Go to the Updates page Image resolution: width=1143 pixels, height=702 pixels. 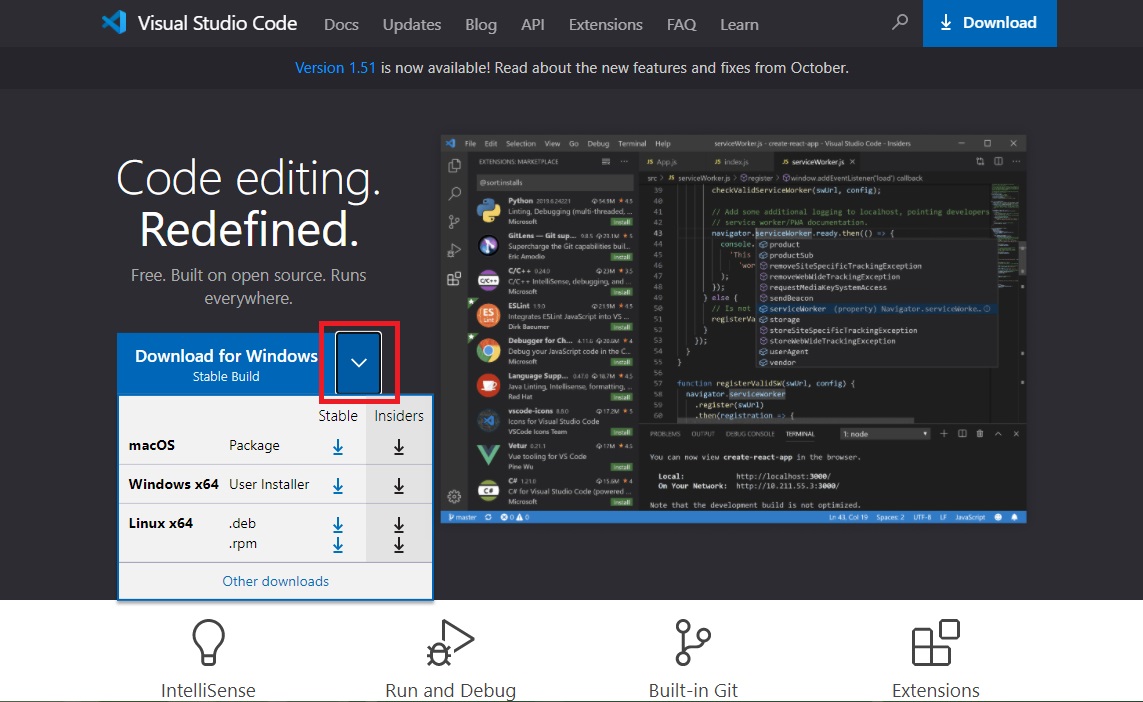[x=412, y=24]
